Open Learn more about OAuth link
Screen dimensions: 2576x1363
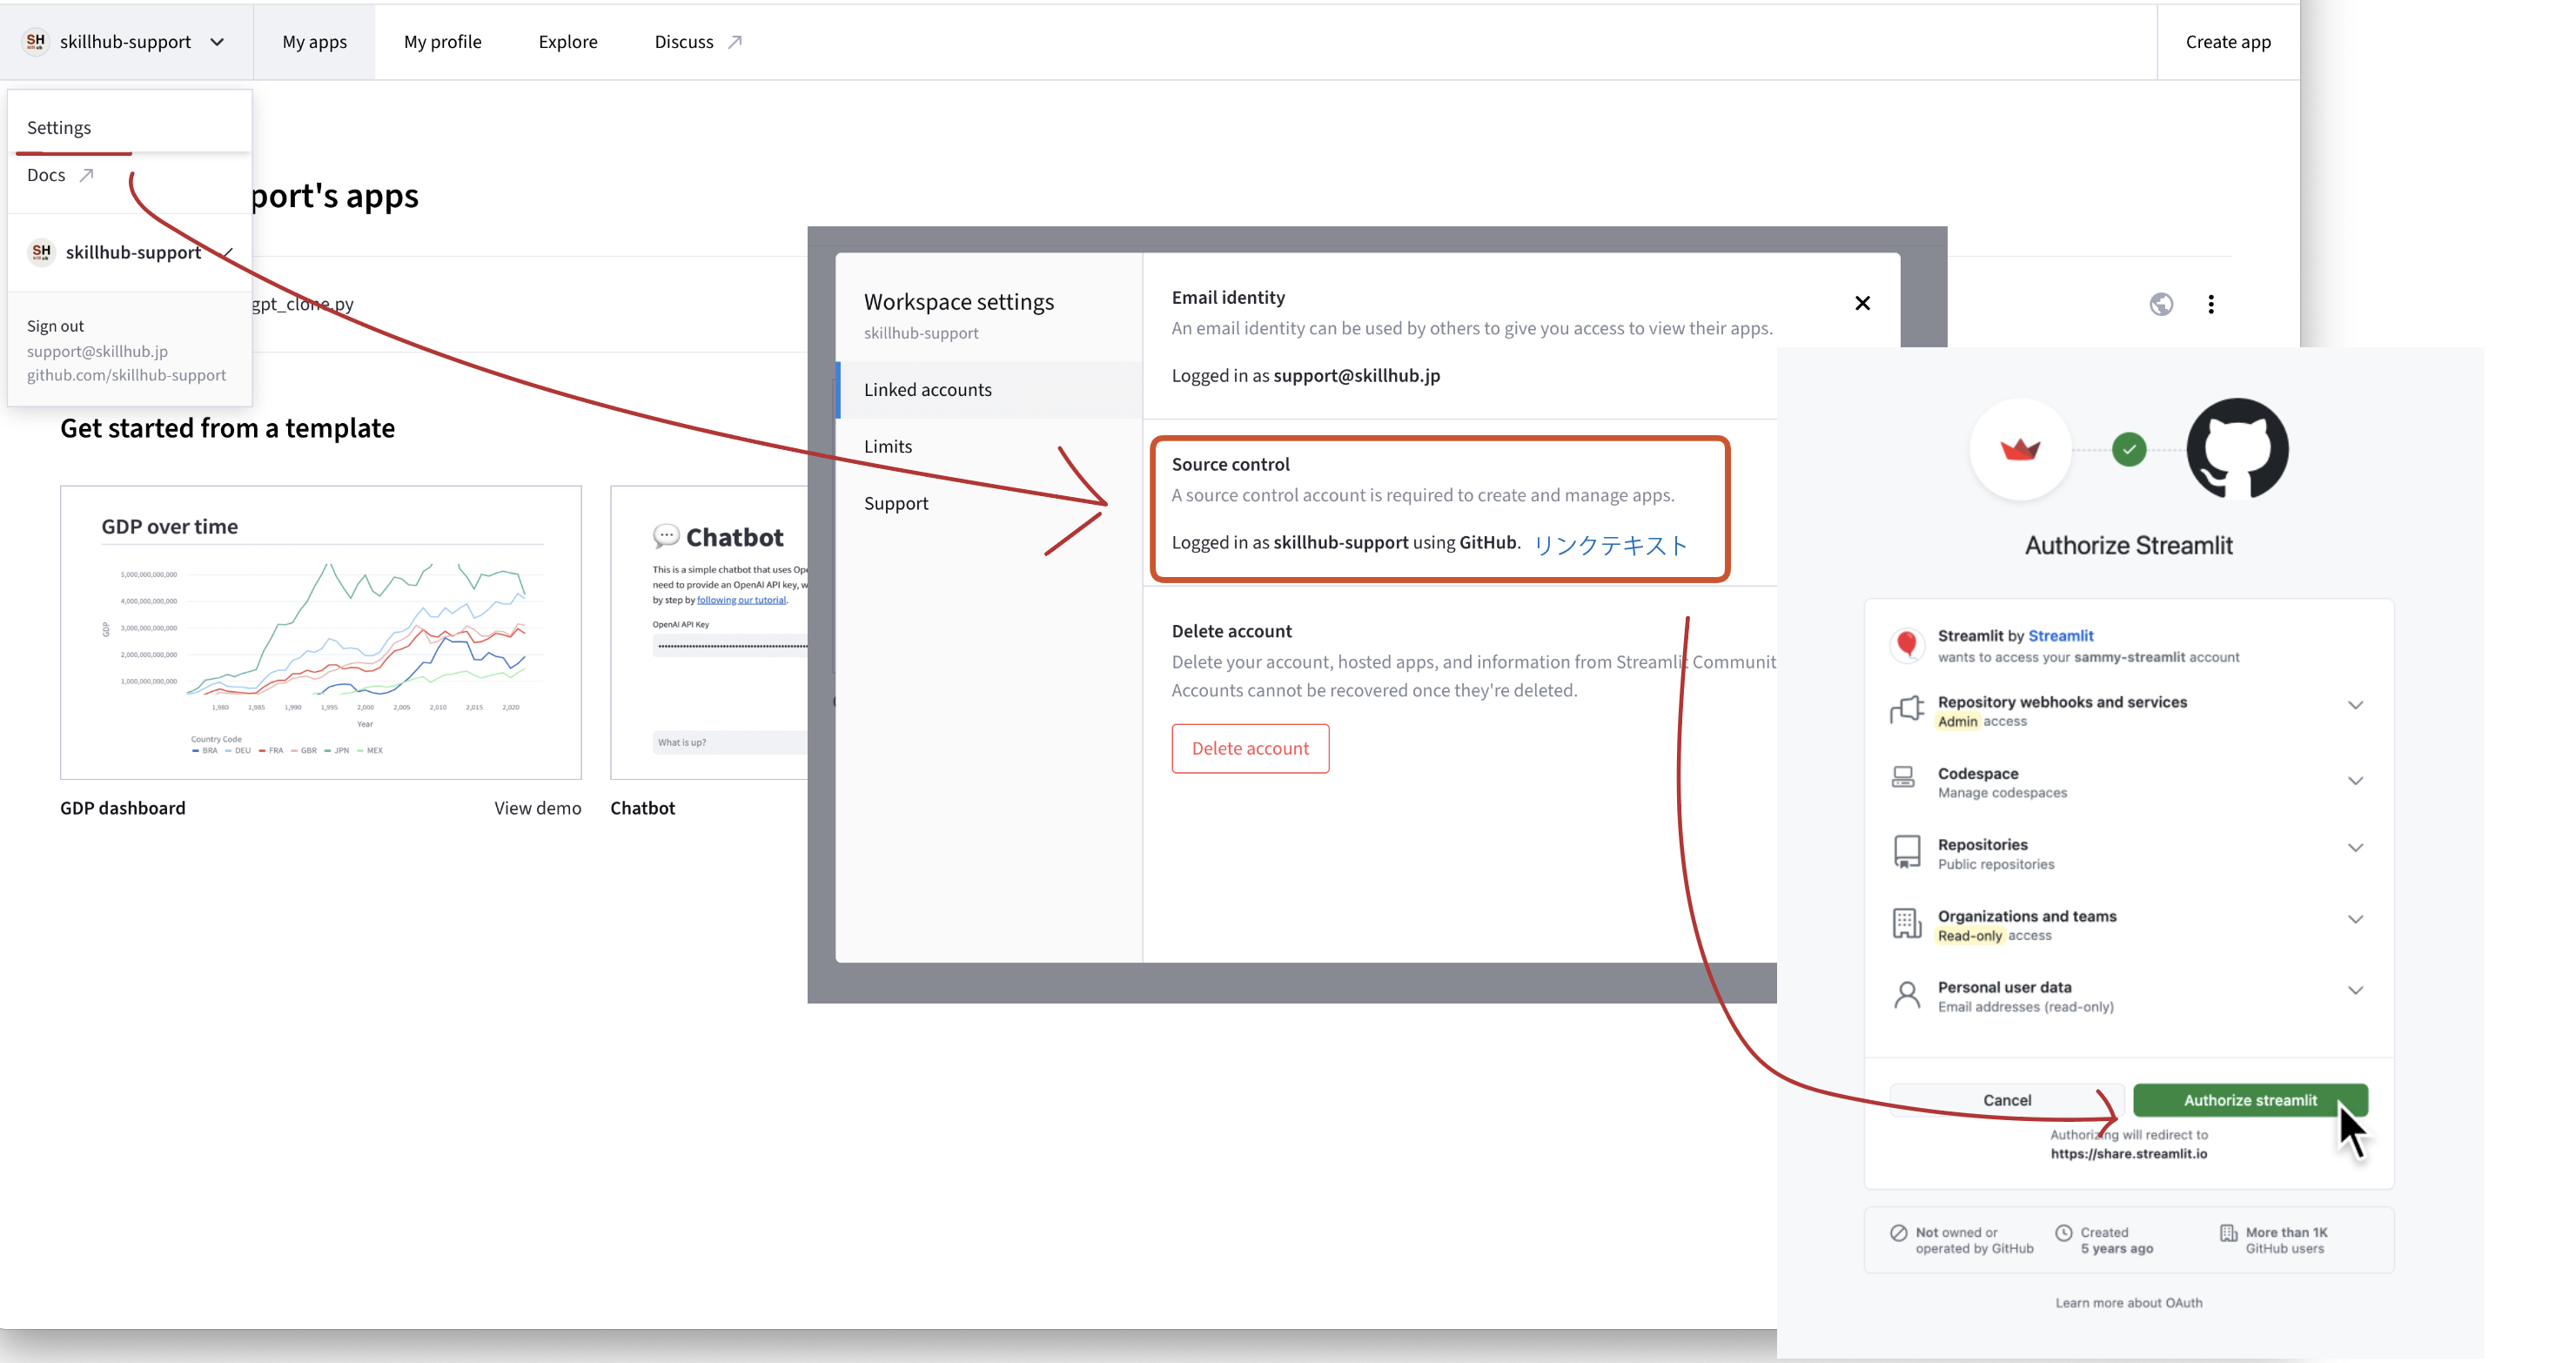[2128, 1303]
